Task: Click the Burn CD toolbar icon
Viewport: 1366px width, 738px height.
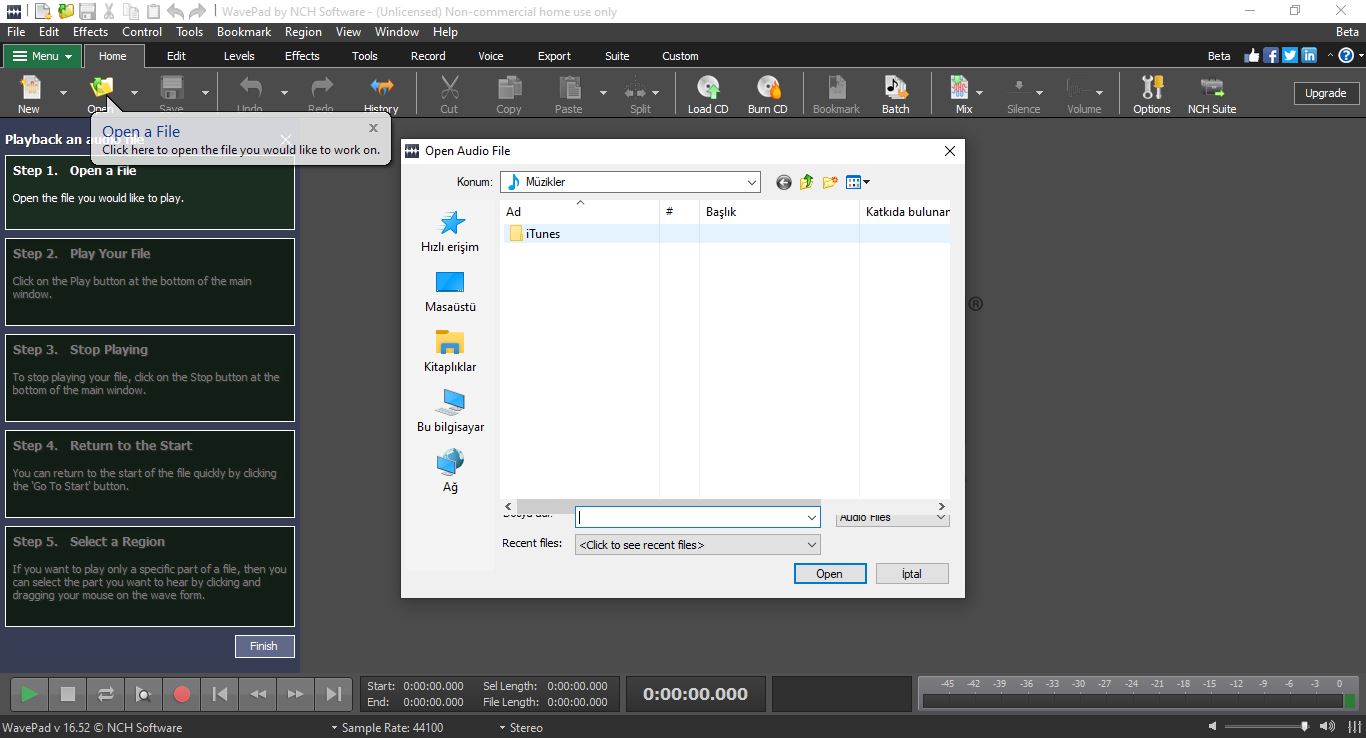Action: pos(767,94)
